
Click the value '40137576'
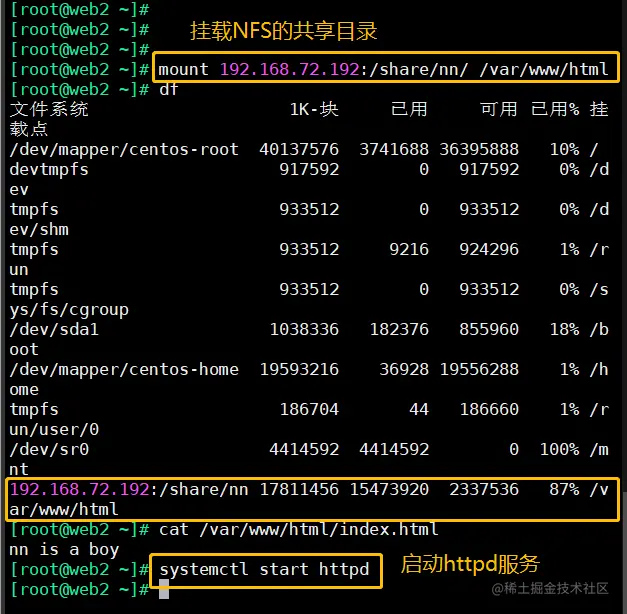(x=299, y=150)
